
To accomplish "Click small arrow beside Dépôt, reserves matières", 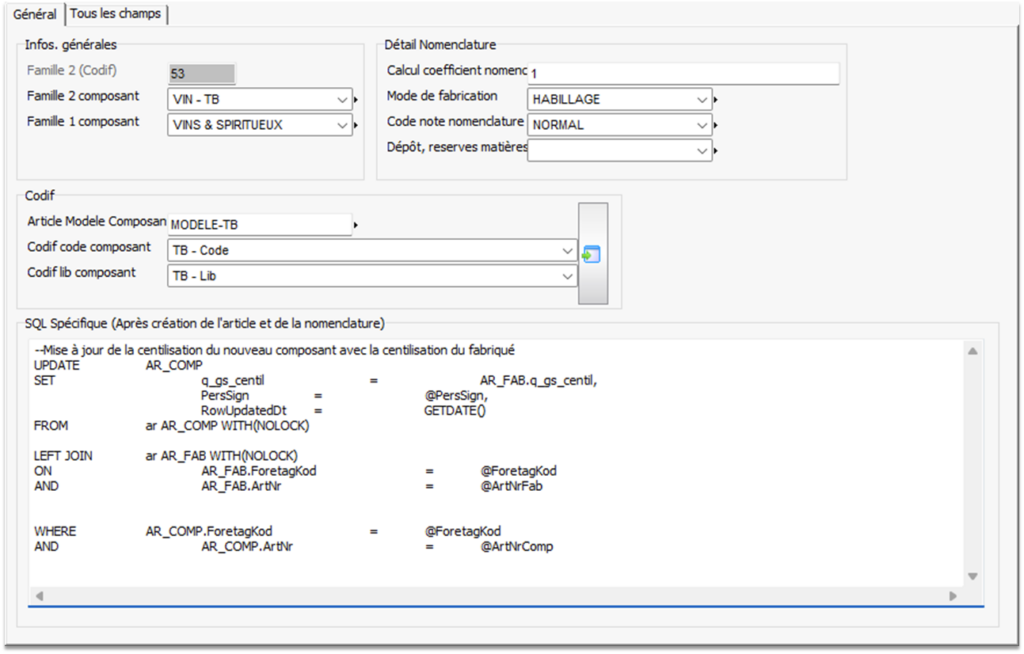I will click(716, 151).
